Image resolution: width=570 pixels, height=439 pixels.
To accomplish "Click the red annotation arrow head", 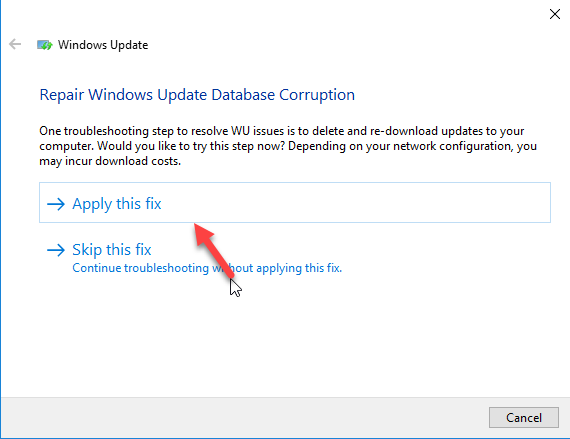I will [x=203, y=233].
